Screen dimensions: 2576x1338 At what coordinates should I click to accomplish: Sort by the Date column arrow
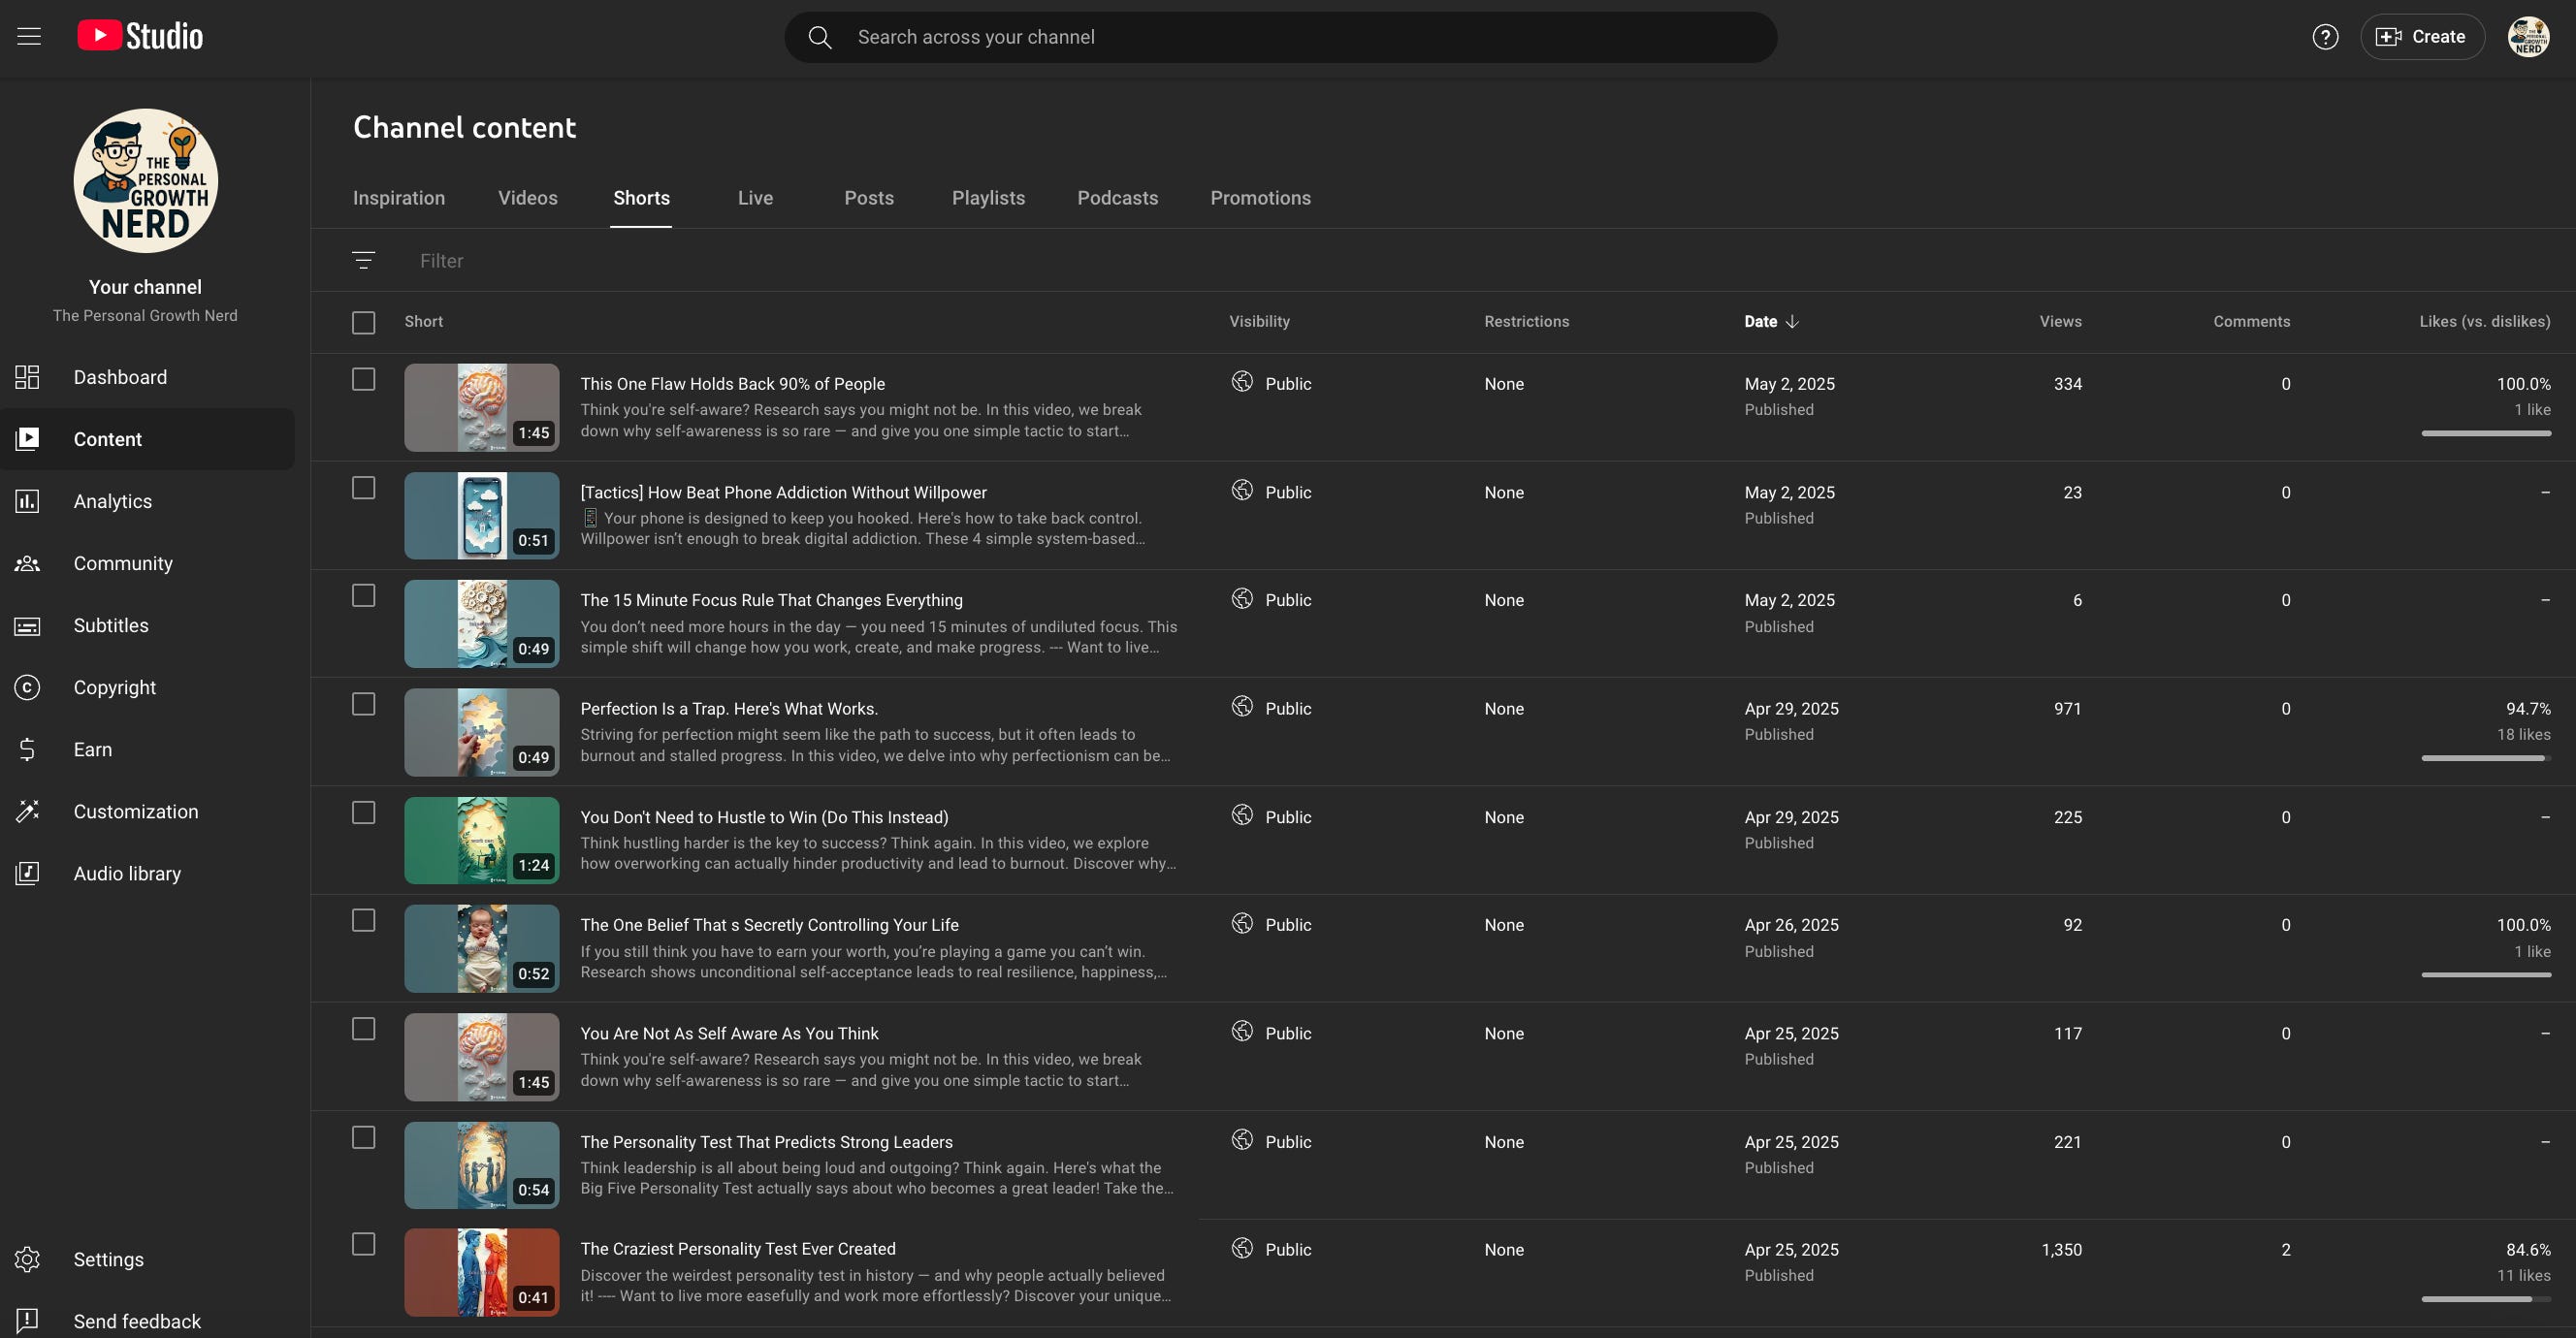click(x=1792, y=321)
